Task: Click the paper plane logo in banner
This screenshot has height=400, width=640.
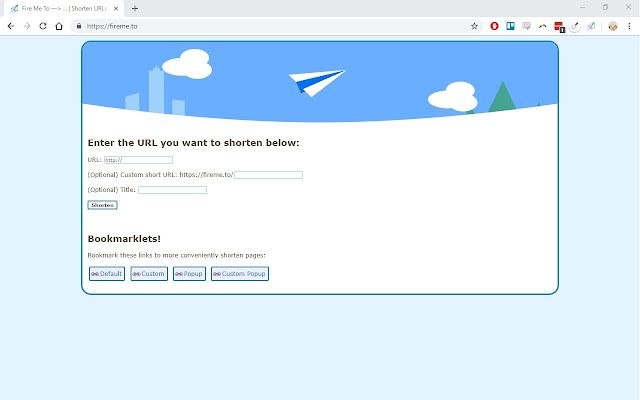Action: coord(317,83)
